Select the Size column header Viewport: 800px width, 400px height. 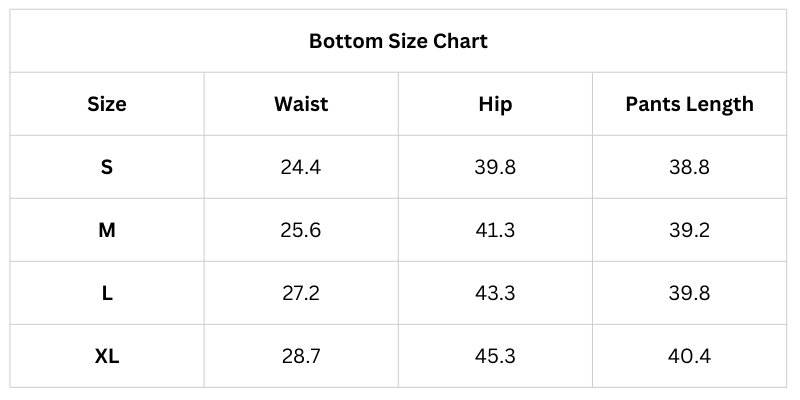107,104
